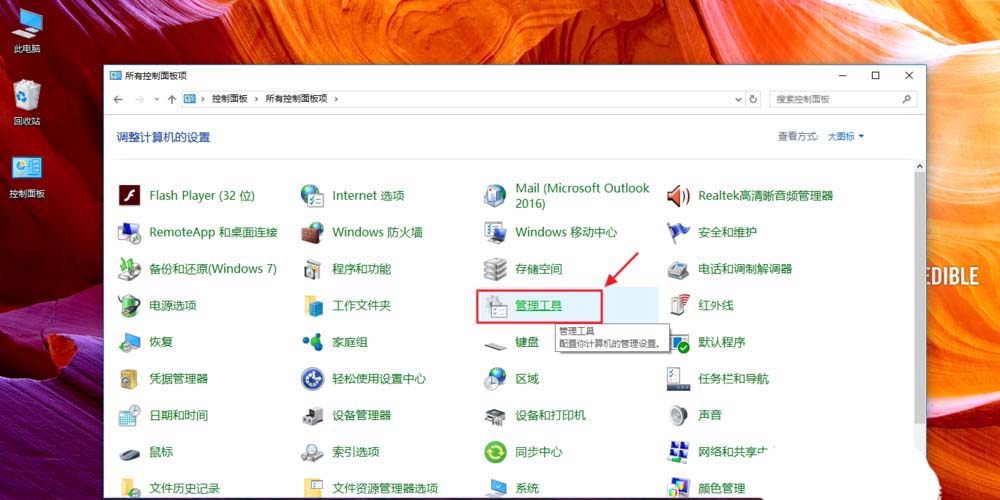Screen dimensions: 1000x500
Task: Open the 鼠标 mouse icon
Action: point(129,453)
